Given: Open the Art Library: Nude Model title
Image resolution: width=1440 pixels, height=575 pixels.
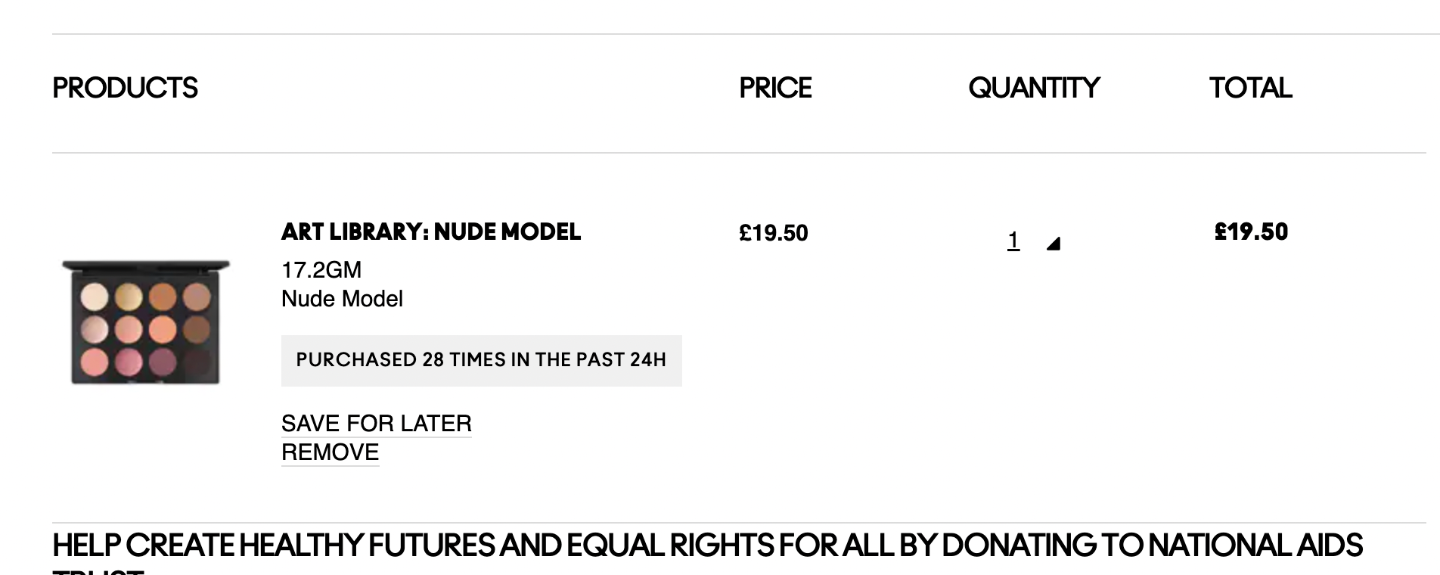Looking at the screenshot, I should pyautogui.click(x=431, y=232).
